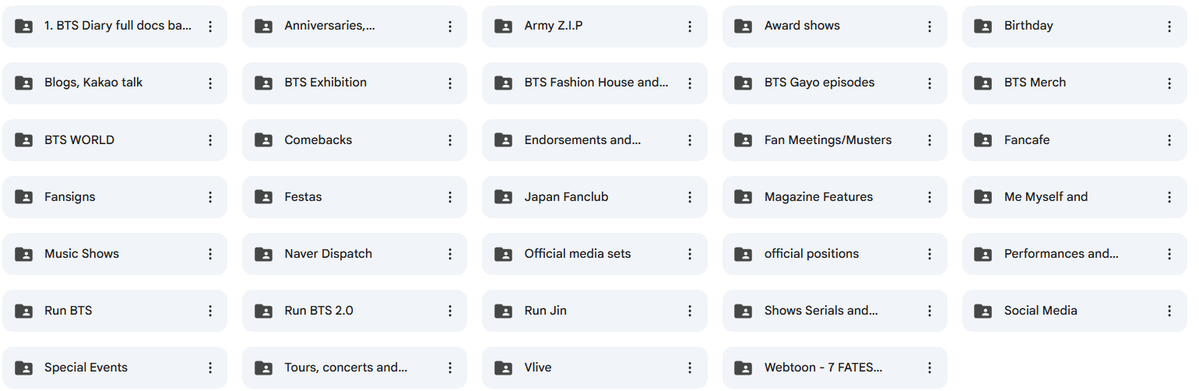Viewport: 1199px width, 391px height.
Task: Select the BTS Exhibition folder name
Action: click(326, 83)
